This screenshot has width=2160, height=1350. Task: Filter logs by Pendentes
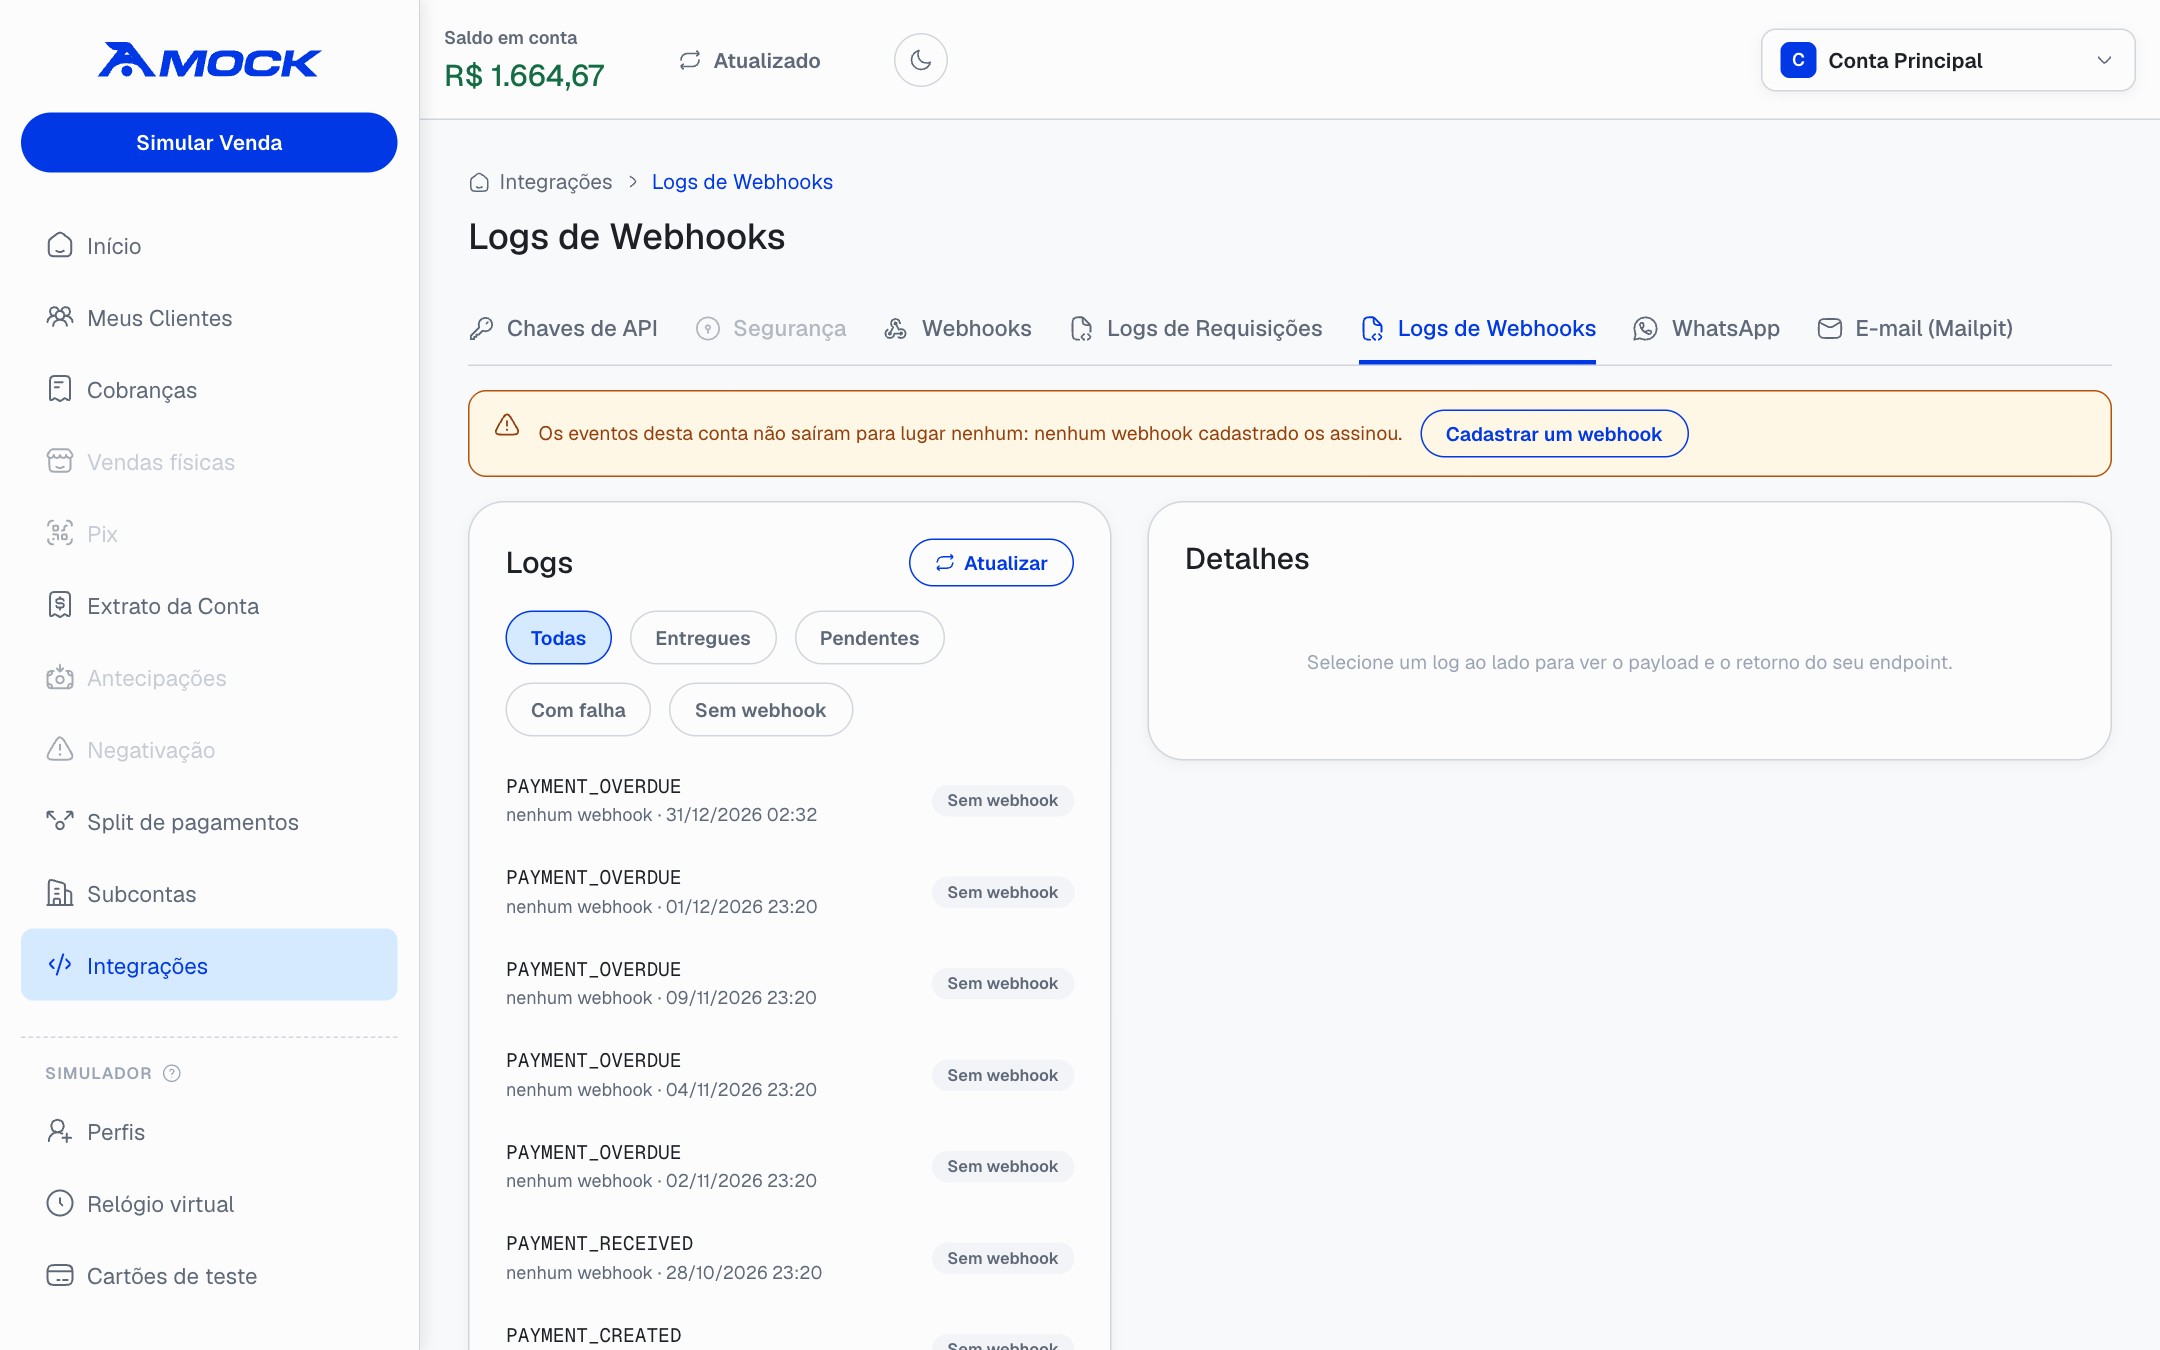[x=869, y=638]
